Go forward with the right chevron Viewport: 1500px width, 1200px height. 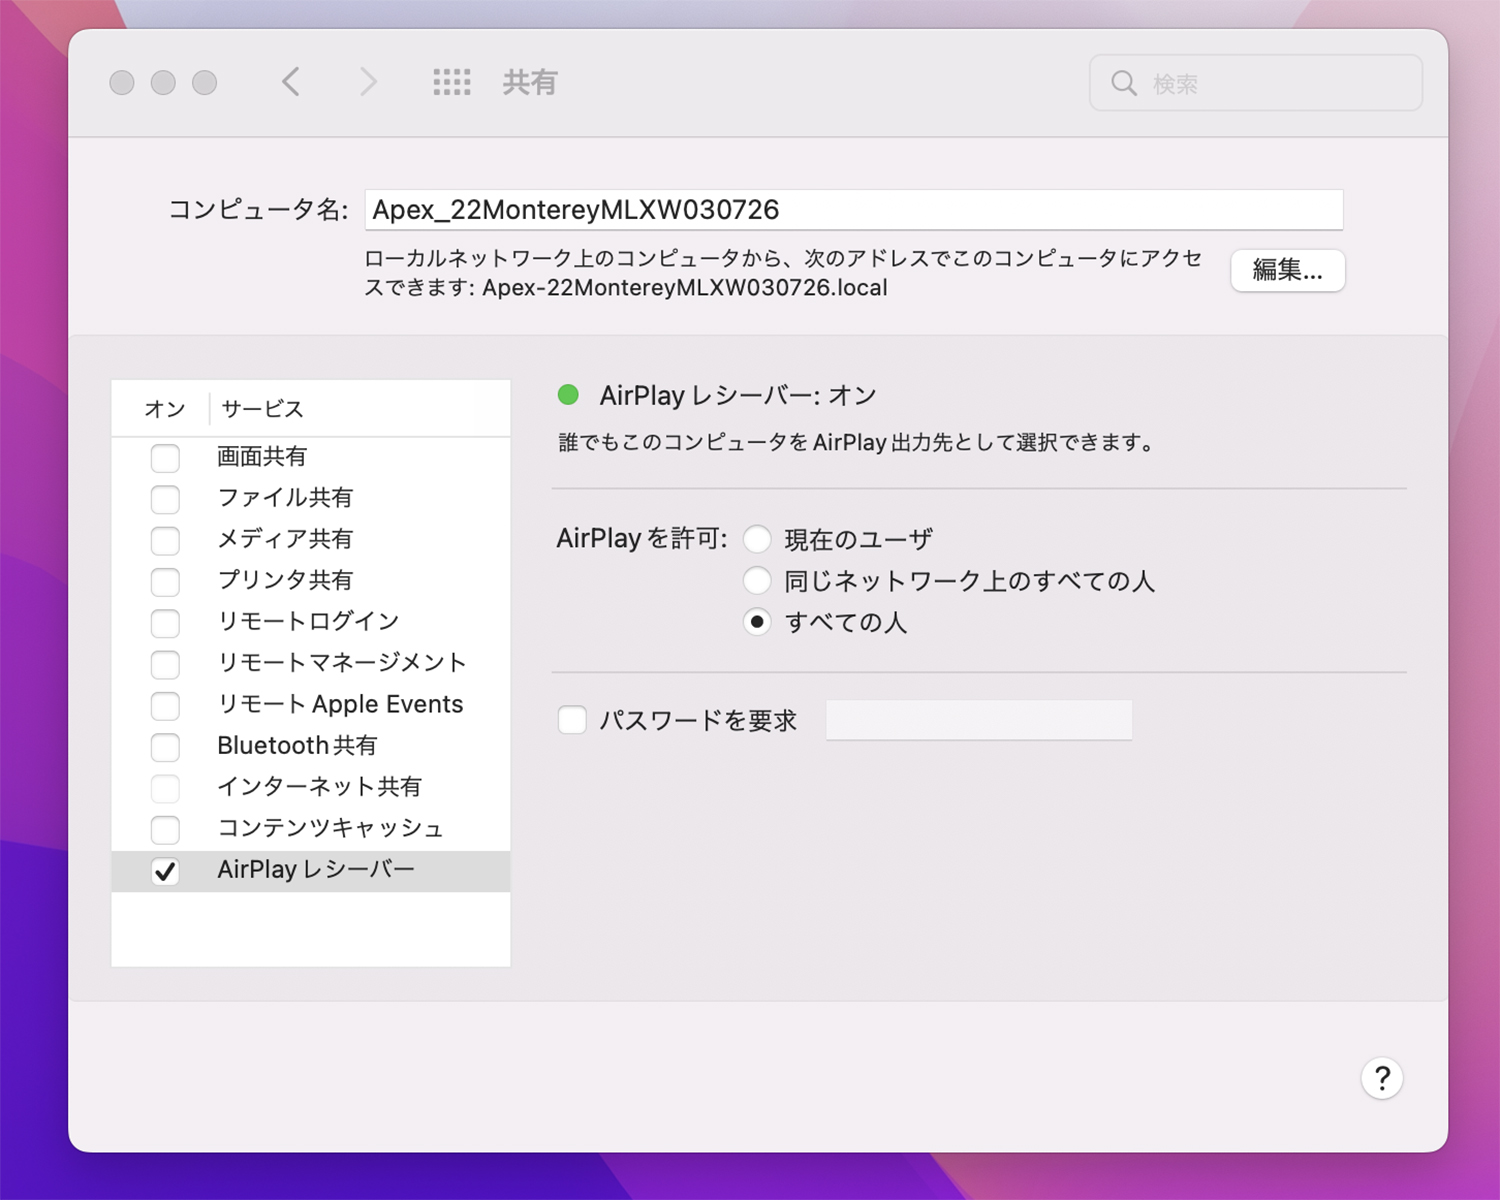pyautogui.click(x=368, y=82)
